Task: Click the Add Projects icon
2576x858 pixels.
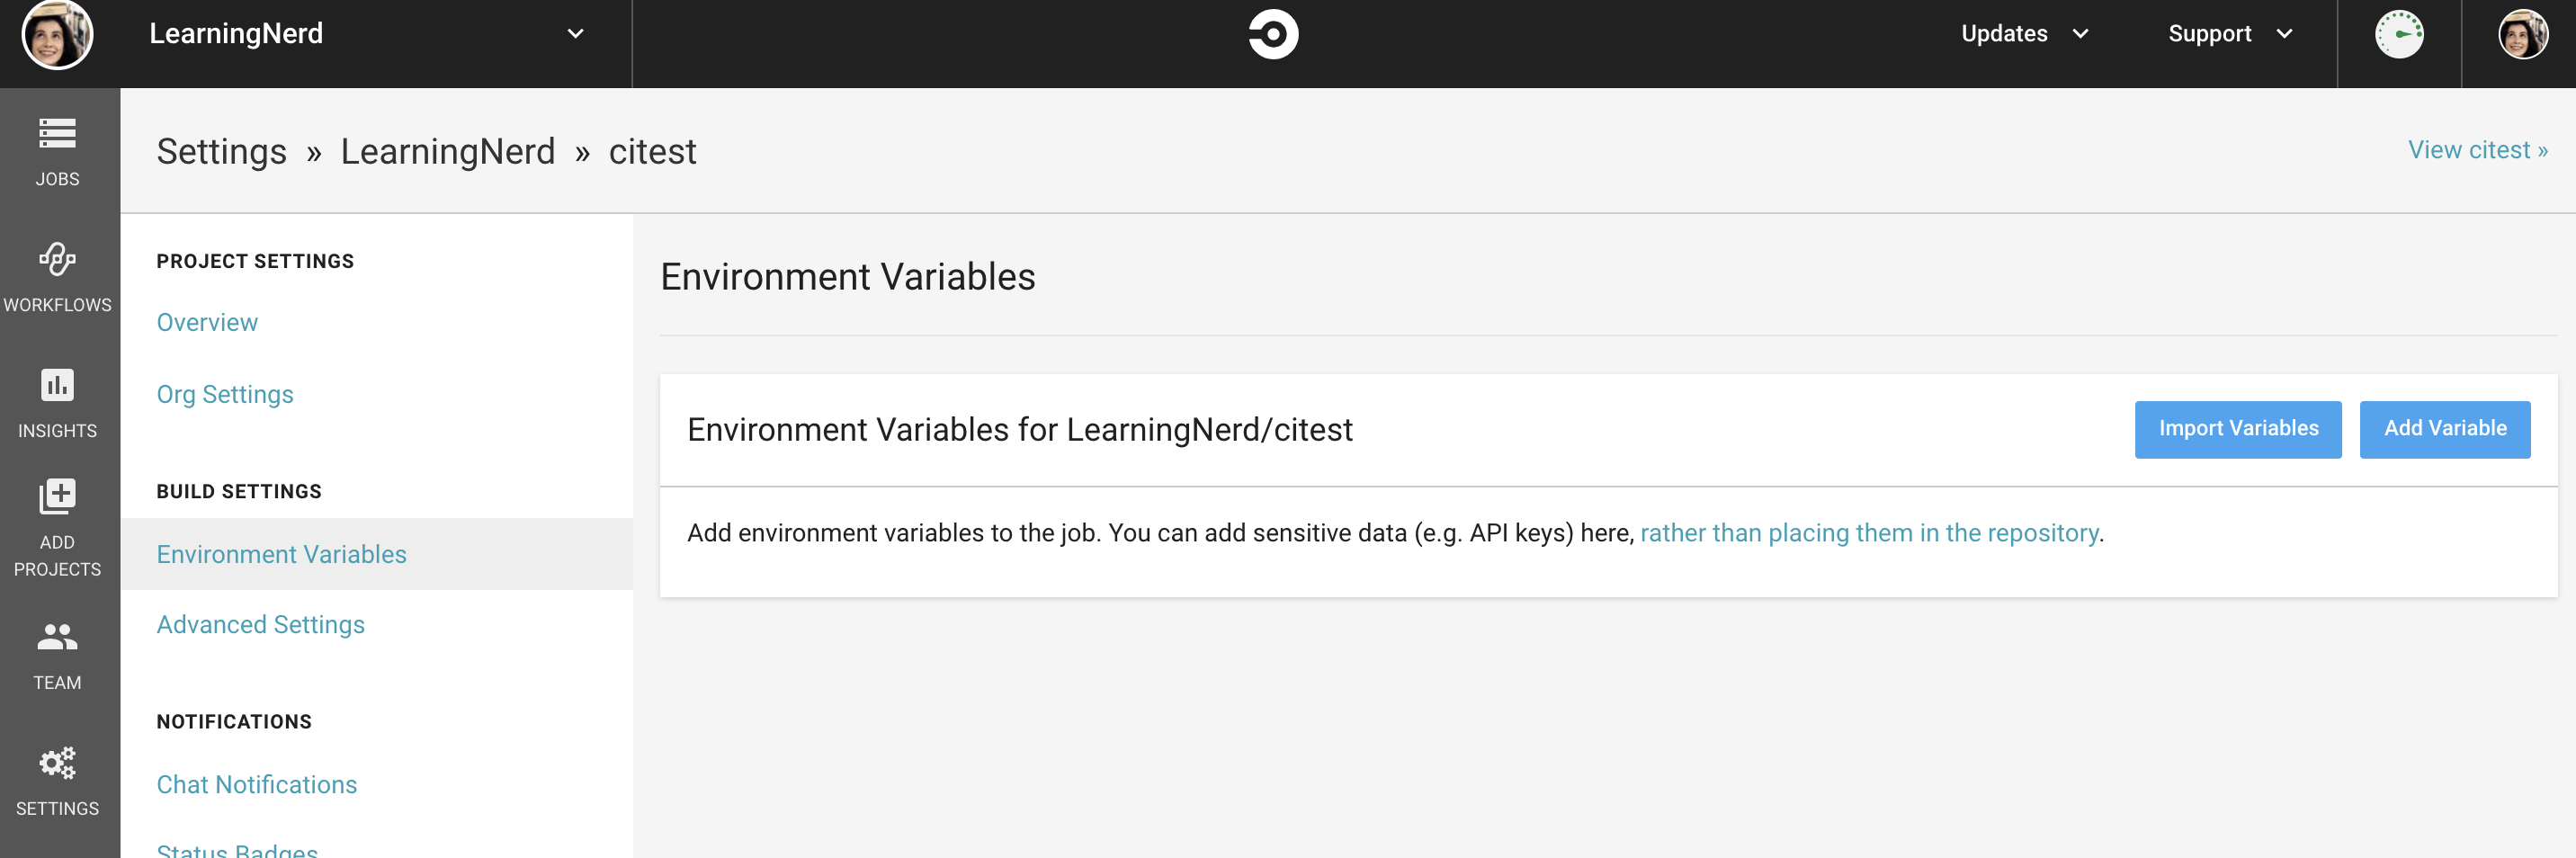Action: [x=57, y=497]
